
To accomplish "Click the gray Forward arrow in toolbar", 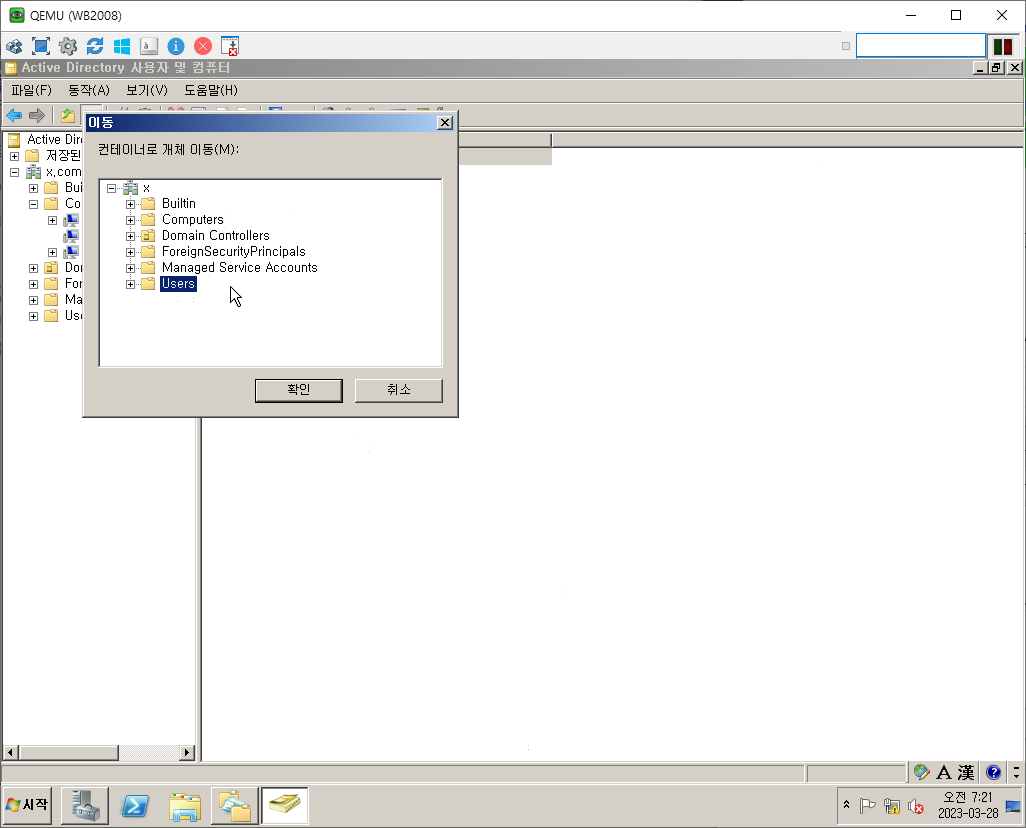I will coord(37,116).
